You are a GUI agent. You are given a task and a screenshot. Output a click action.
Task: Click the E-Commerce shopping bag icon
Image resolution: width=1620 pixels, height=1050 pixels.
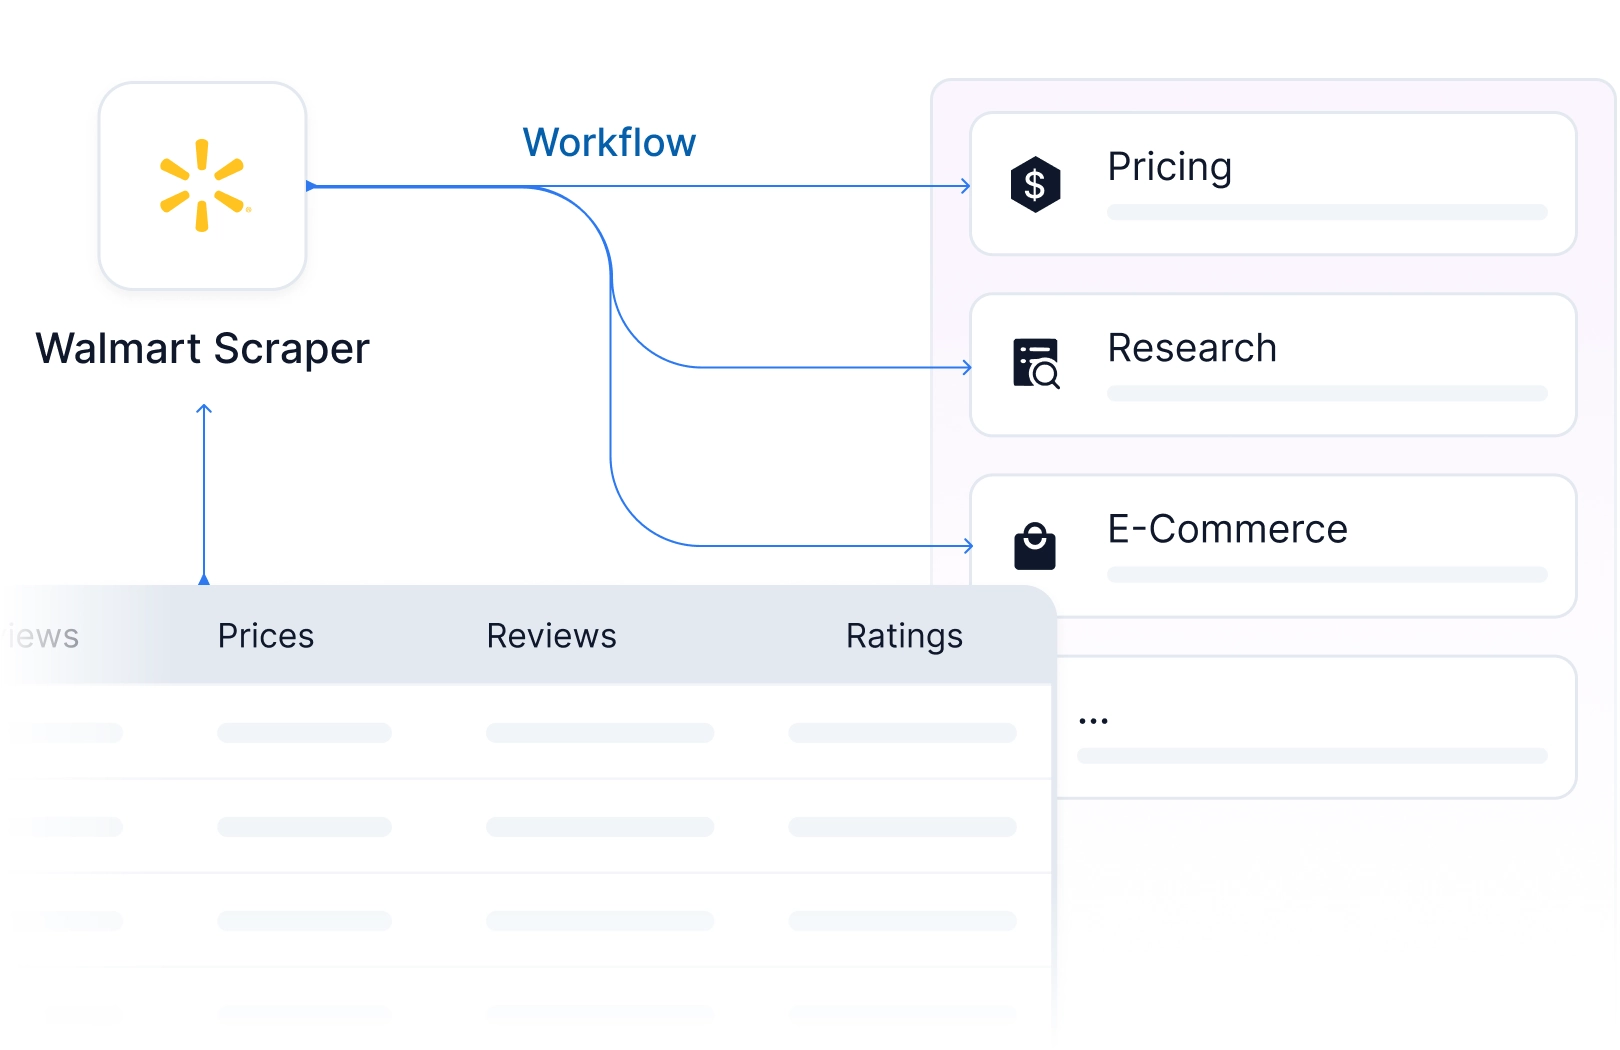point(1035,545)
